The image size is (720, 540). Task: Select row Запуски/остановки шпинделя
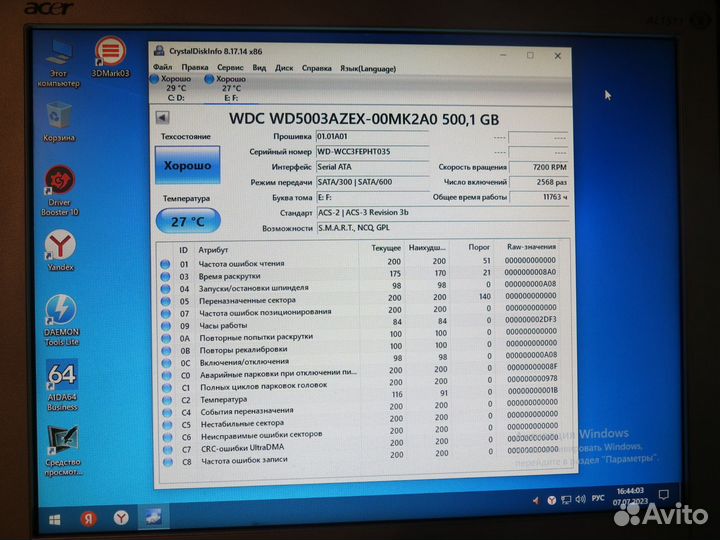(x=360, y=287)
